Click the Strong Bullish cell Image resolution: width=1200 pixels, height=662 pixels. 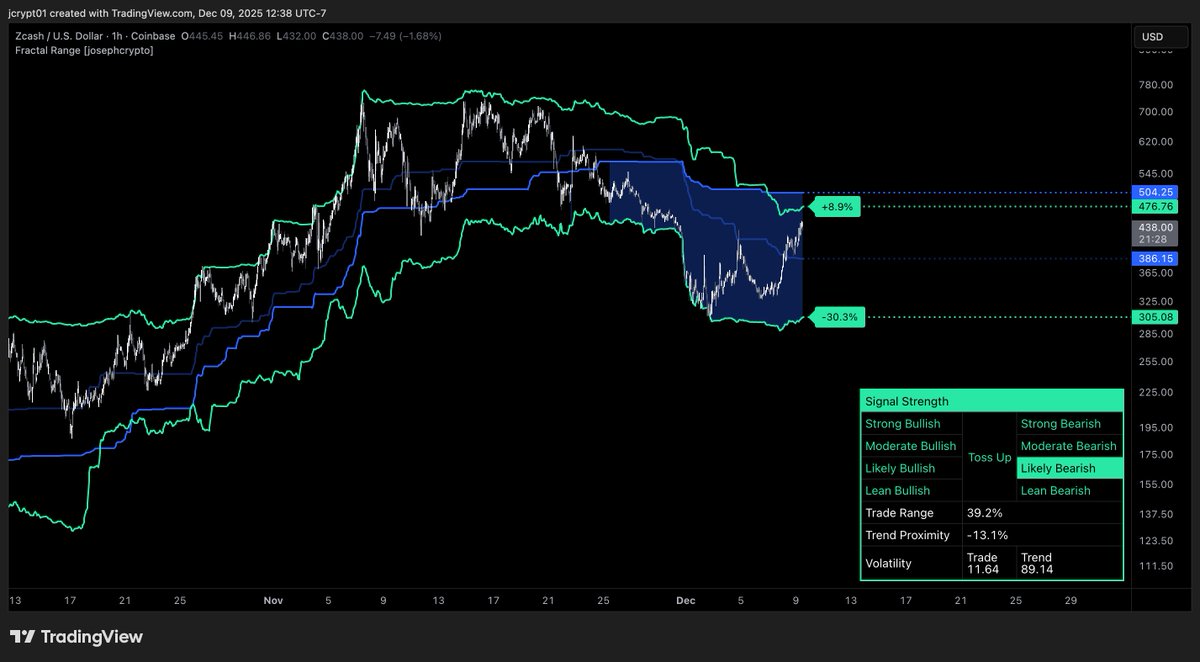click(x=911, y=424)
